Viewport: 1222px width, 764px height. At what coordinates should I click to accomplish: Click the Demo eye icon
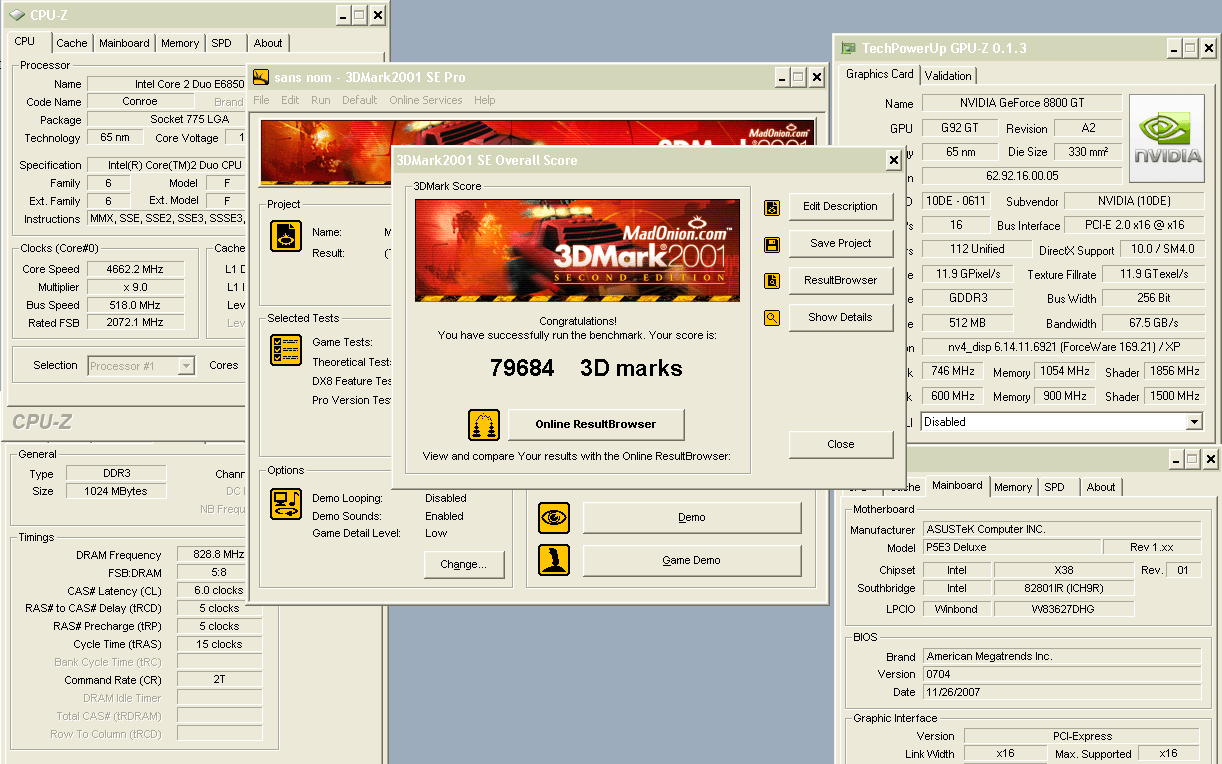click(x=554, y=518)
